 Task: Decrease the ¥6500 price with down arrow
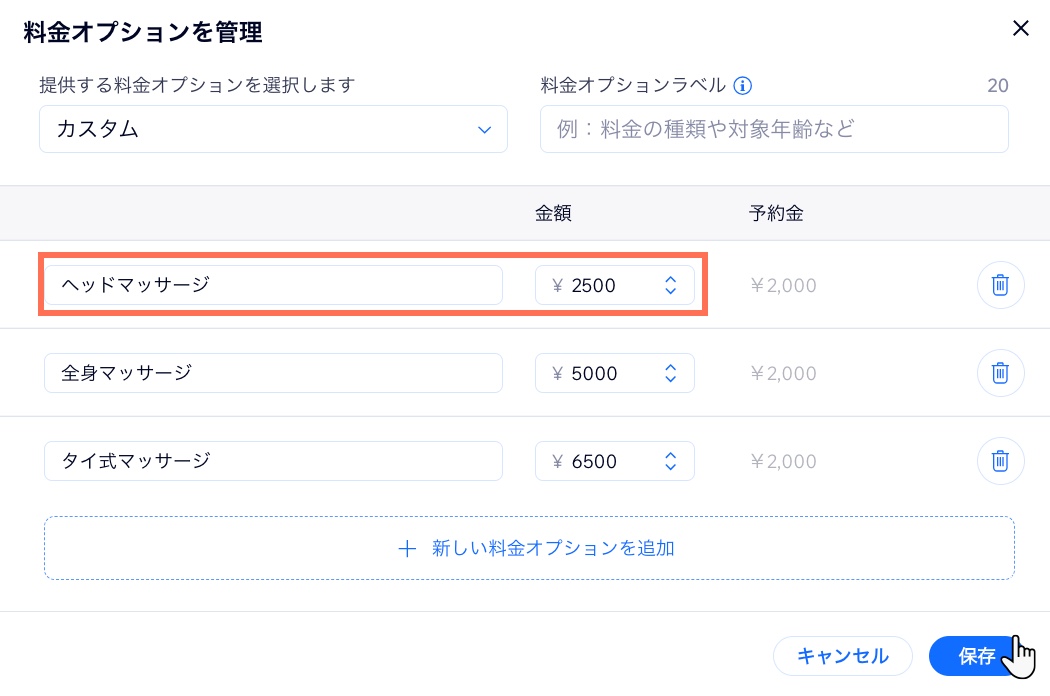[x=671, y=468]
